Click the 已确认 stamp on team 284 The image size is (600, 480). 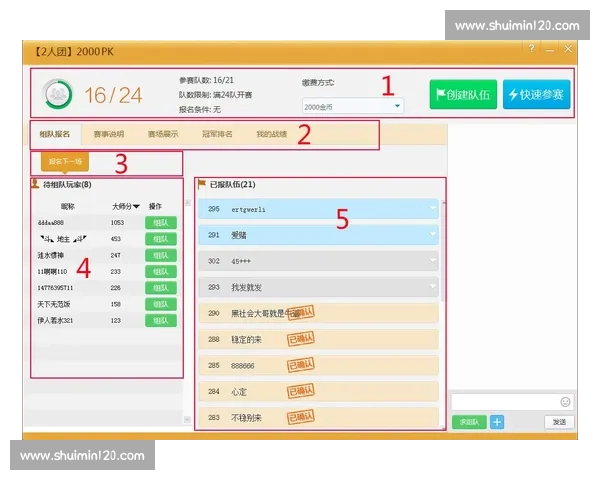pos(301,391)
